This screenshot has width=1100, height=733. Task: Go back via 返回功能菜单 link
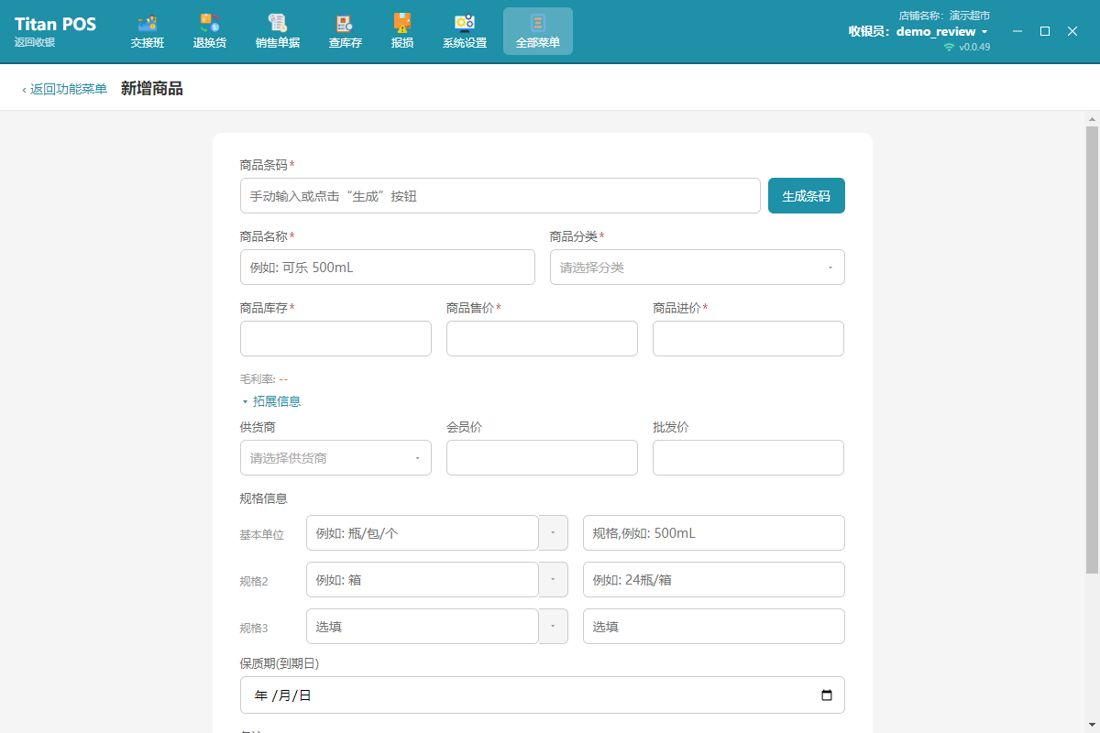pyautogui.click(x=65, y=89)
